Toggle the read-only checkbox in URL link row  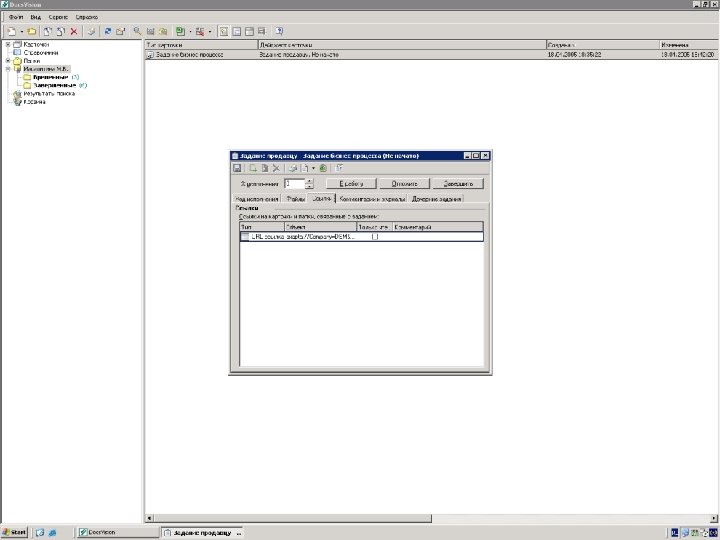pyautogui.click(x=375, y=236)
